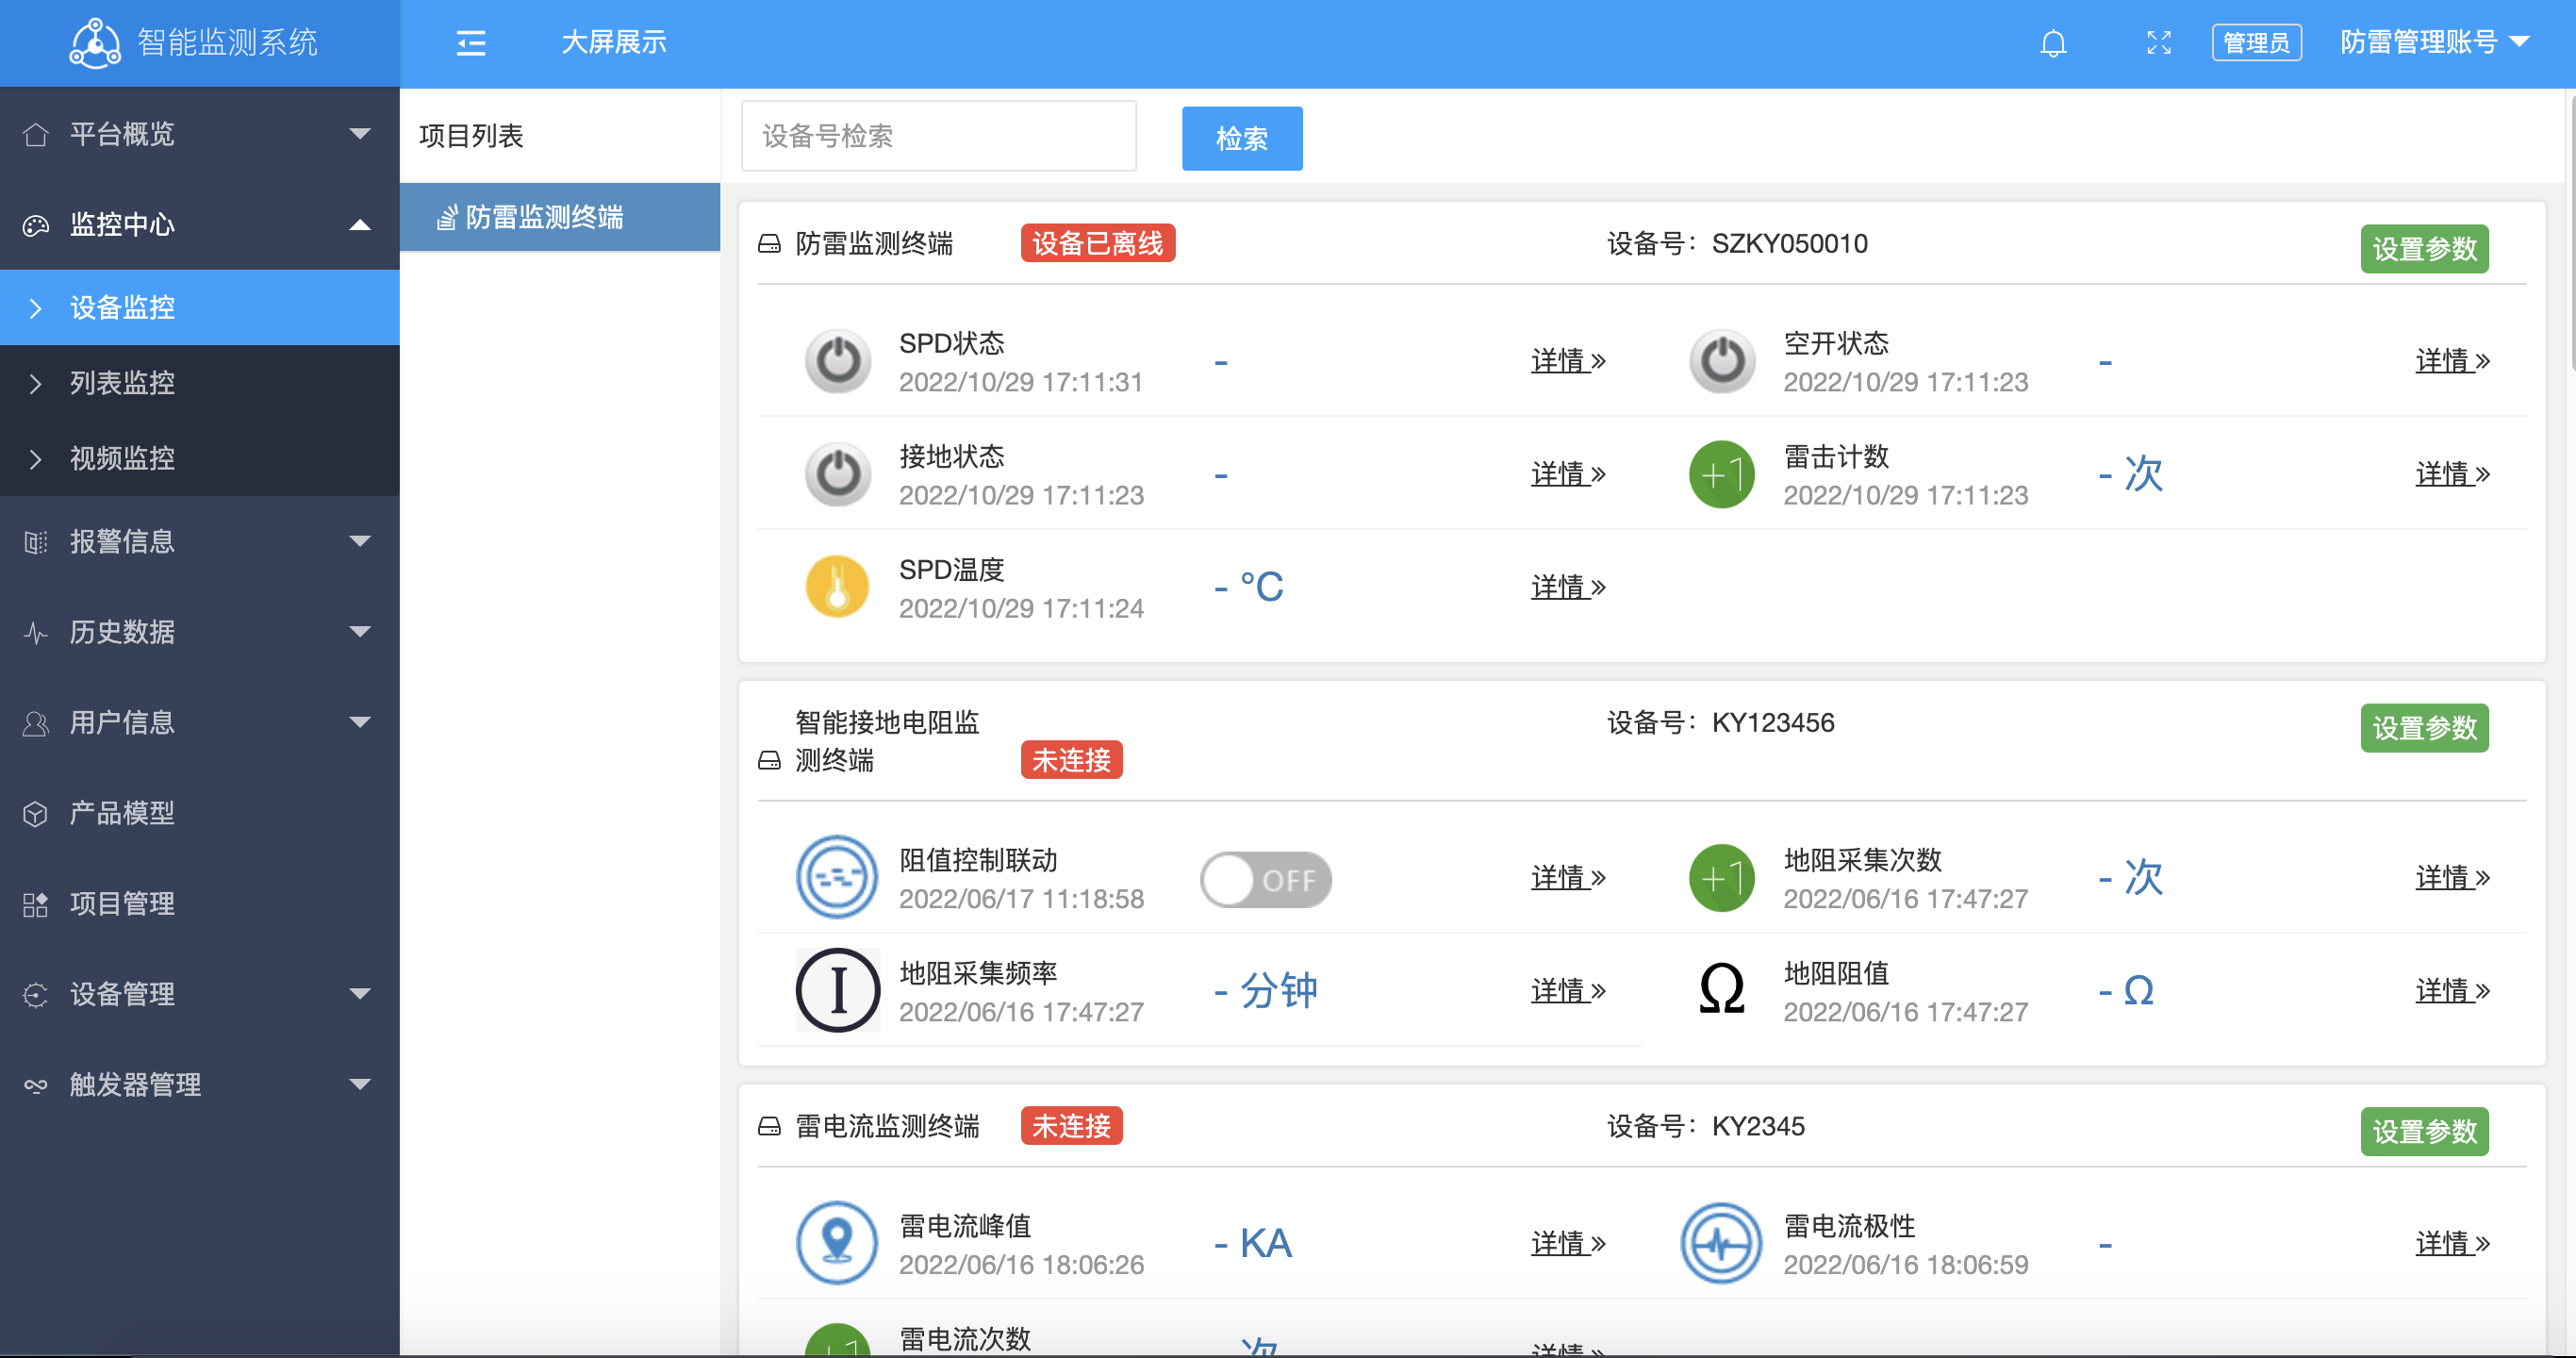Click the 触发器管理 link icon
The height and width of the screenshot is (1358, 2576).
point(35,1085)
